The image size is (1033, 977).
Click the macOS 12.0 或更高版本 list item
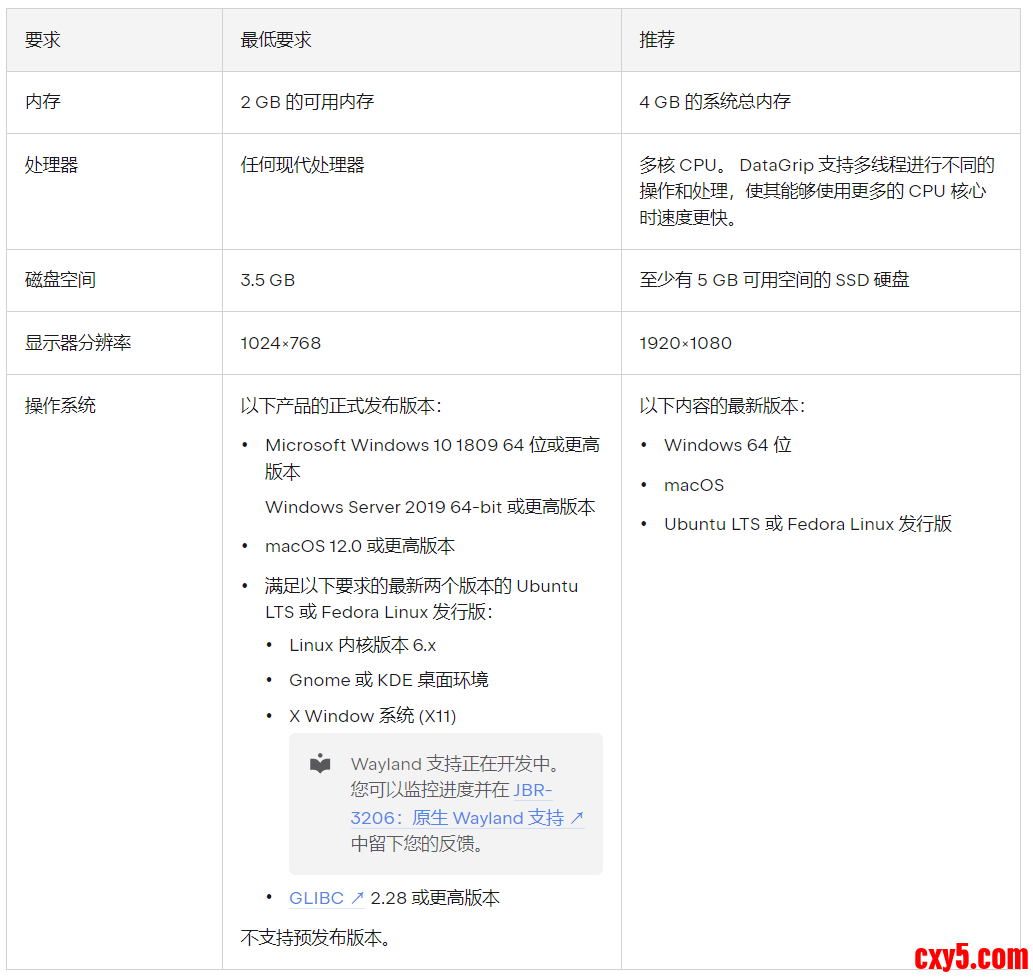pos(360,546)
